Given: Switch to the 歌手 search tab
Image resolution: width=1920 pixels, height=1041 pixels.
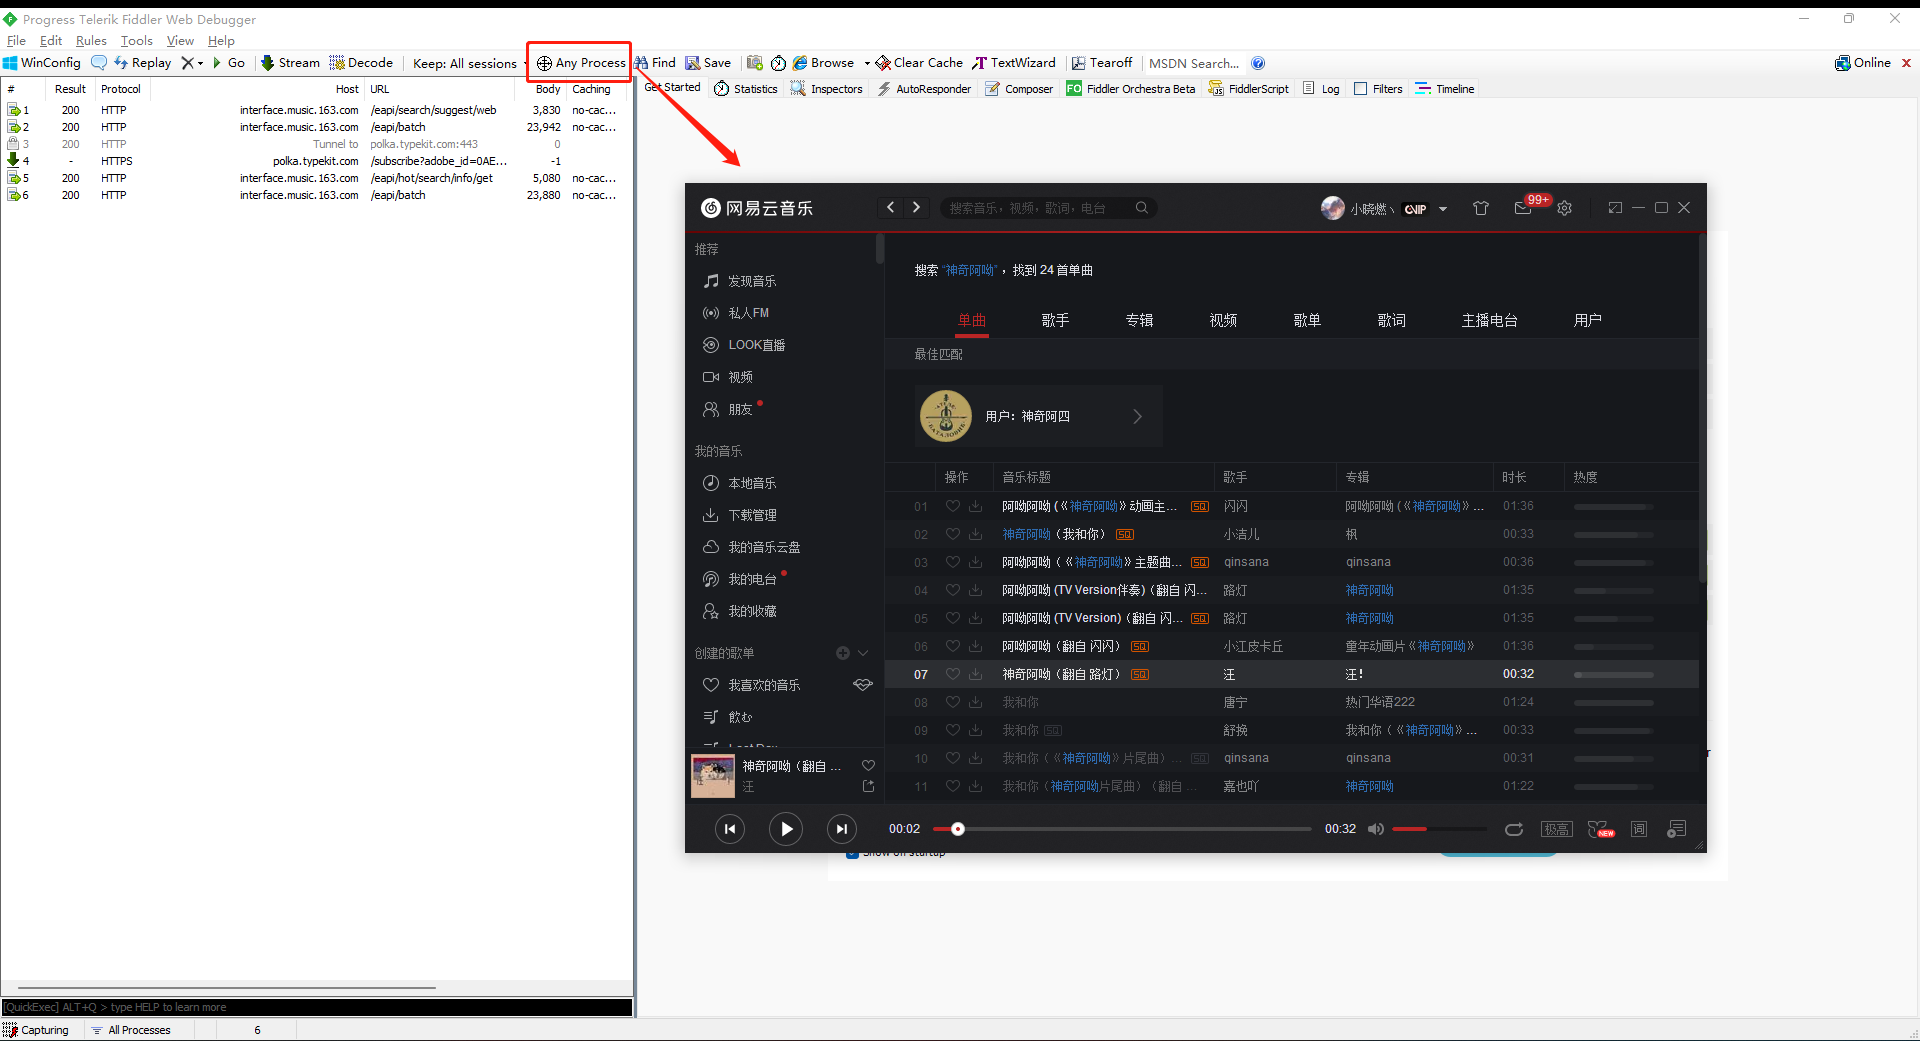Looking at the screenshot, I should 1055,320.
